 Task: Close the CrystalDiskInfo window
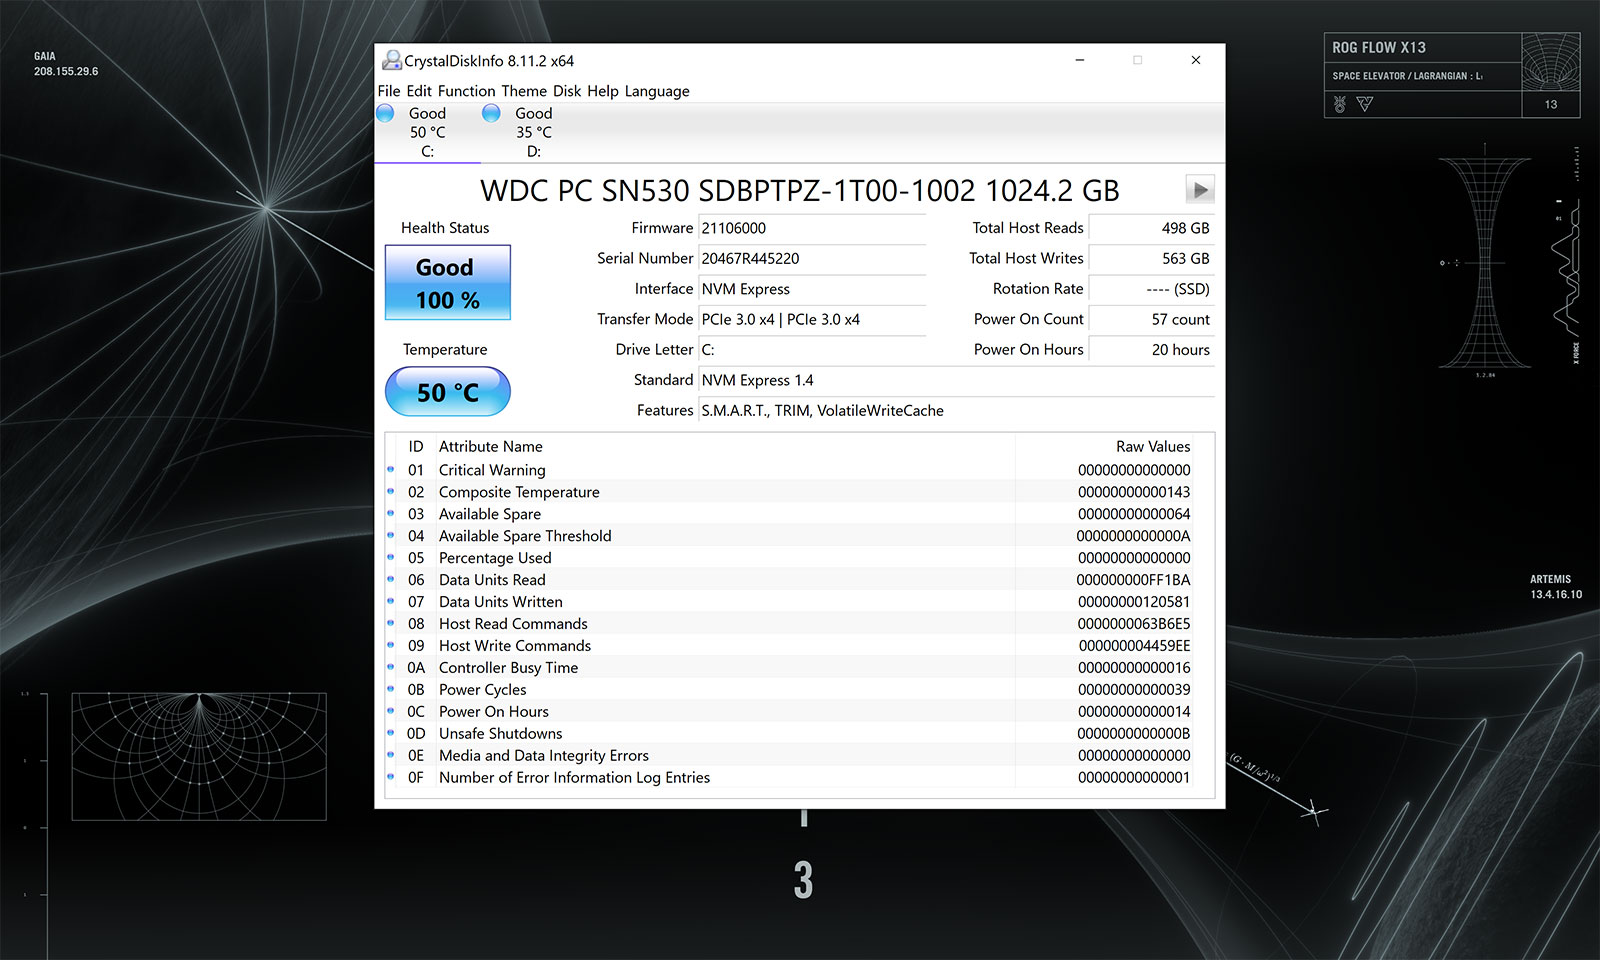1196,60
